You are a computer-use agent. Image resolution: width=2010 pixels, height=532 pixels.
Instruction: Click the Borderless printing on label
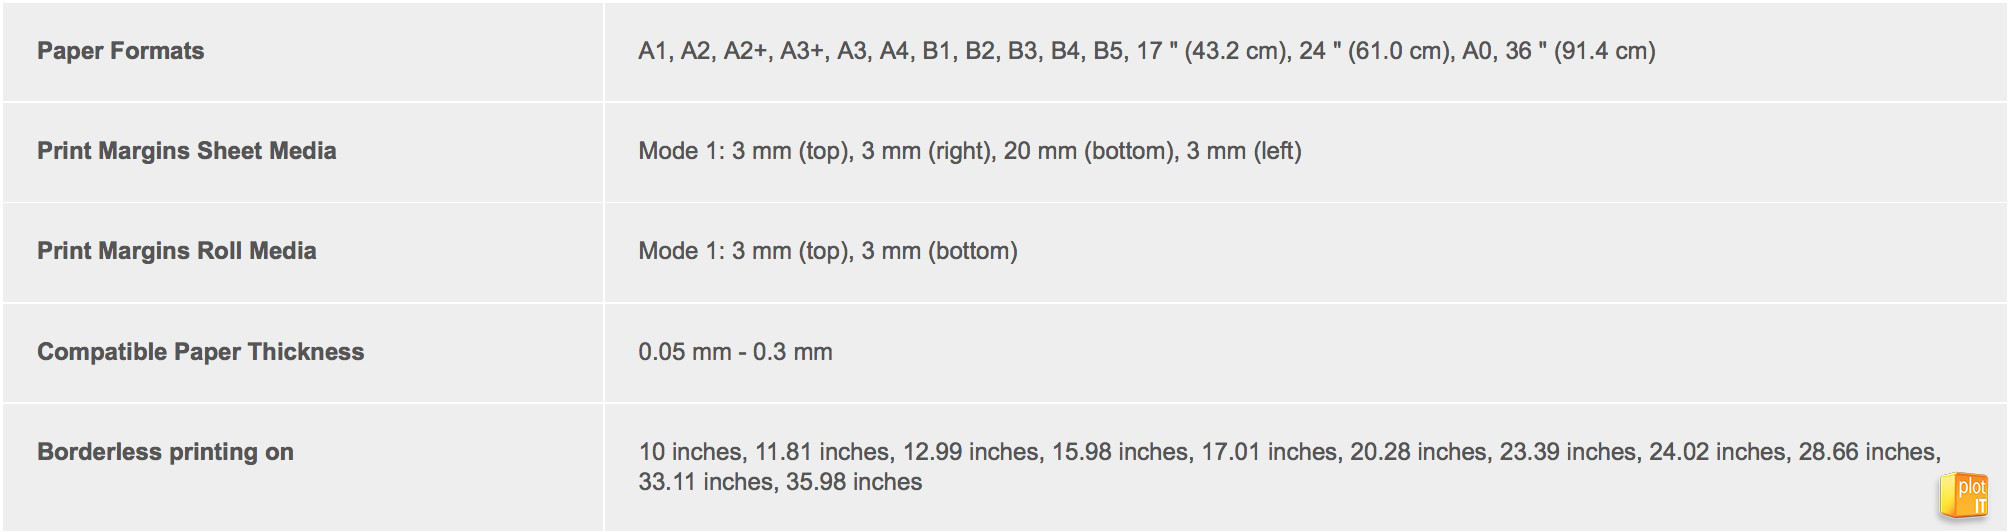point(165,452)
